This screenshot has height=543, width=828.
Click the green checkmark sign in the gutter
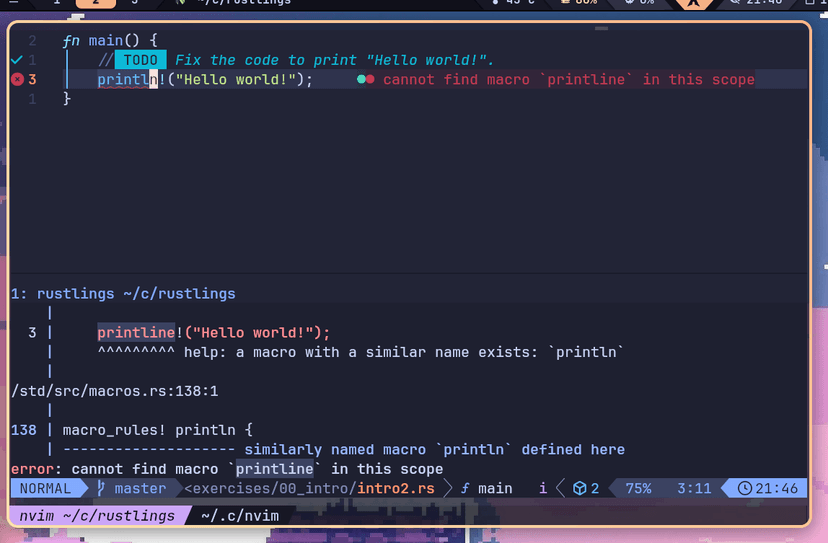(16, 60)
